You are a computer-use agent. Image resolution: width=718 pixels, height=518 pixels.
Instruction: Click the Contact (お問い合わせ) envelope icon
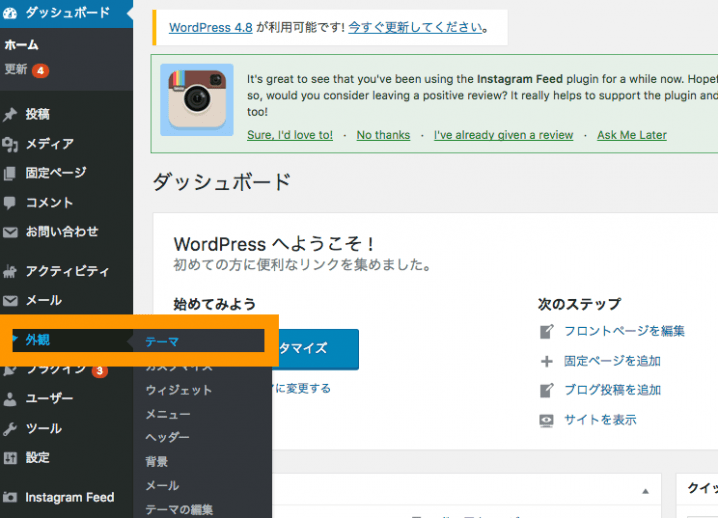11,232
